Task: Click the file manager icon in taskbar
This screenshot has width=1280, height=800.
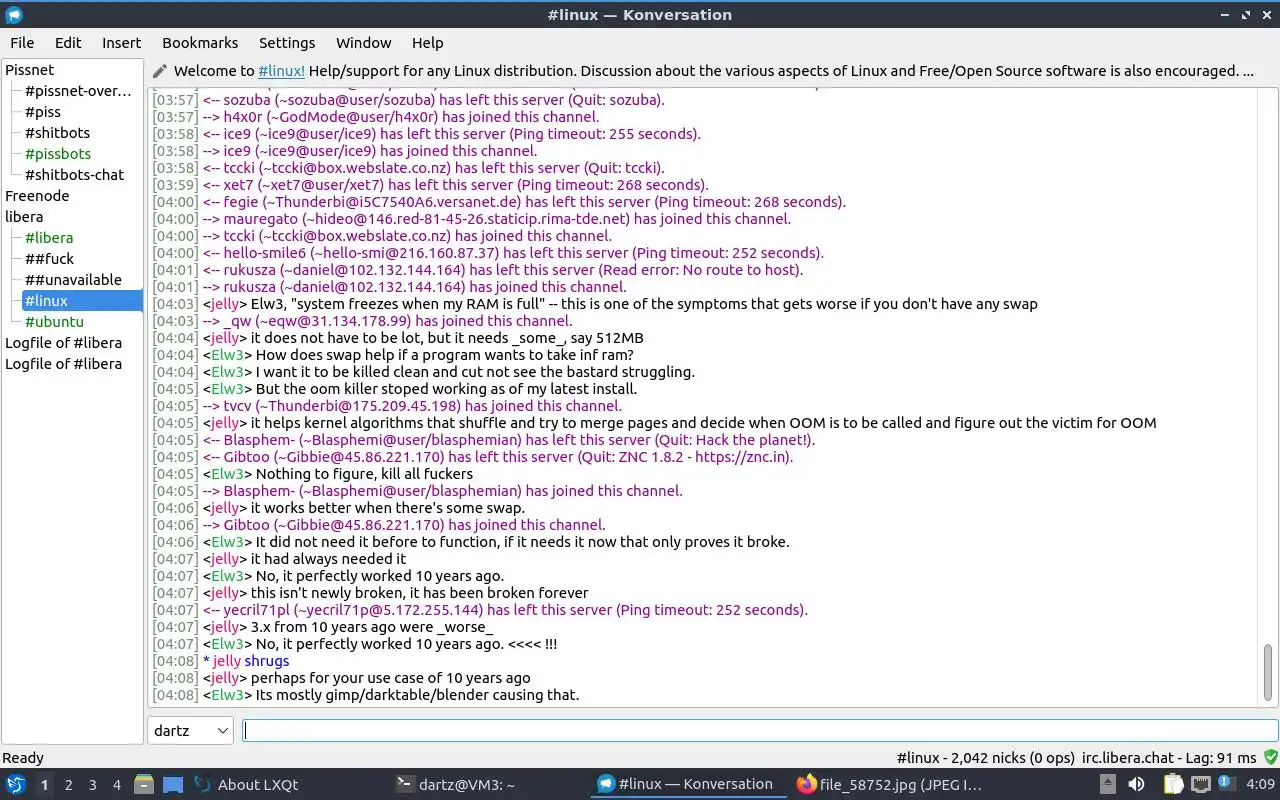Action: click(x=144, y=784)
